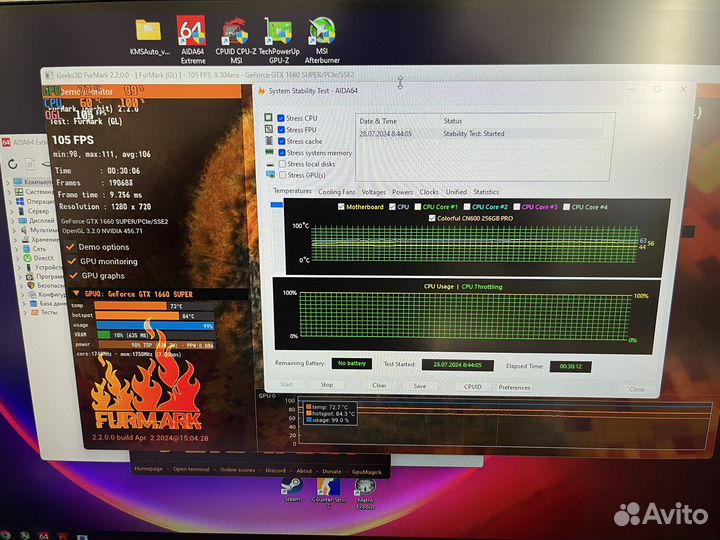The width and height of the screenshot is (720, 540).
Task: Open CPUID from the stability test window
Action: 472,387
